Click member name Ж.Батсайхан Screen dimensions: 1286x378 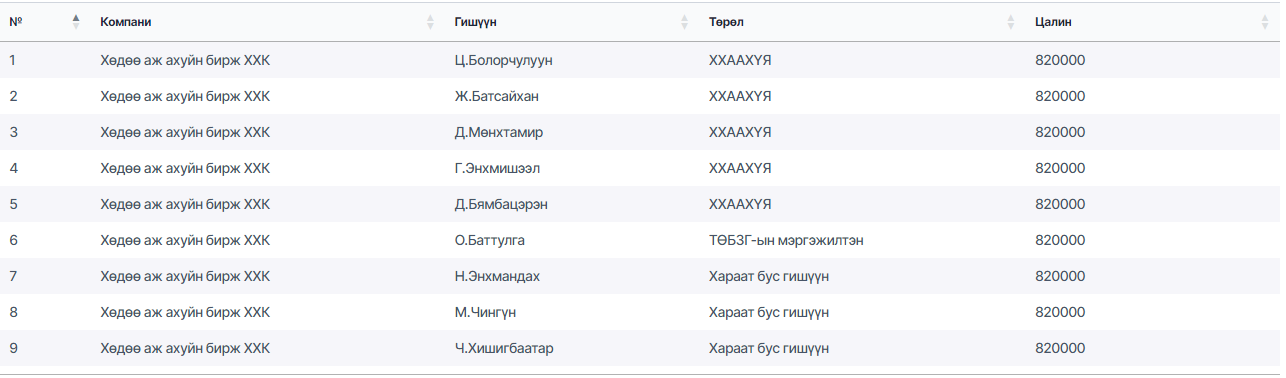[496, 96]
